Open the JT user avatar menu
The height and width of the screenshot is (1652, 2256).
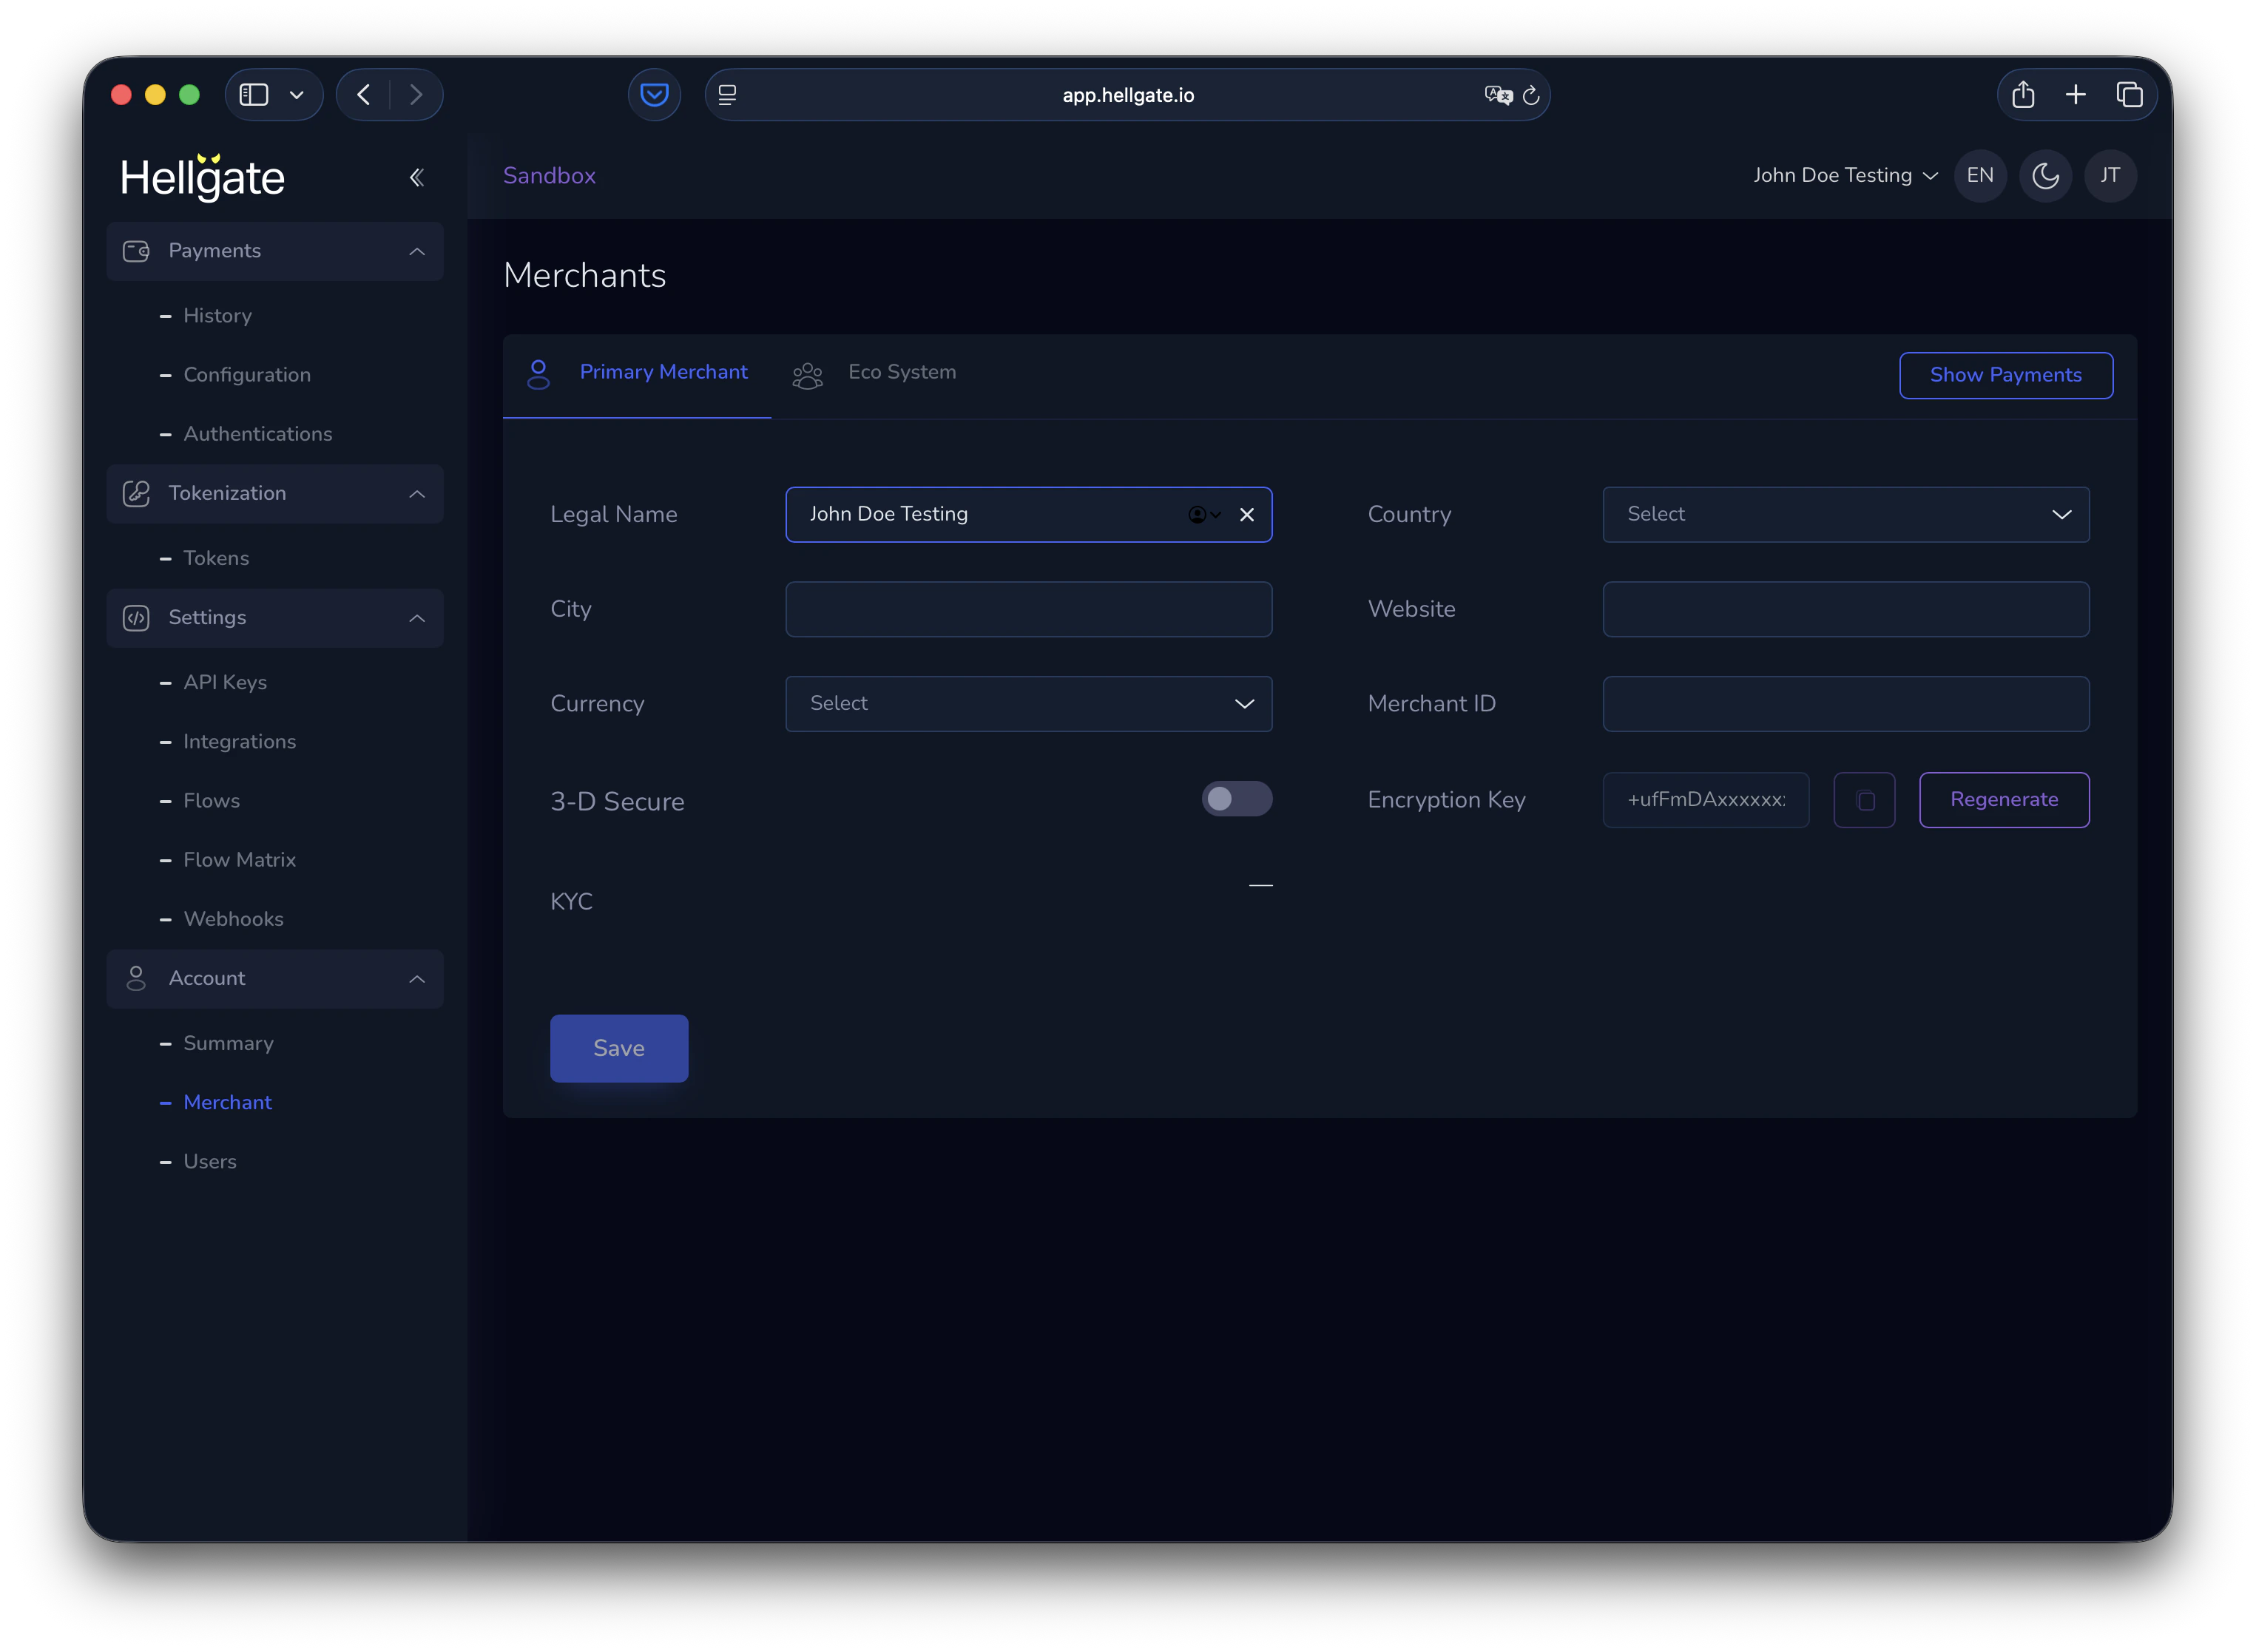tap(2110, 176)
